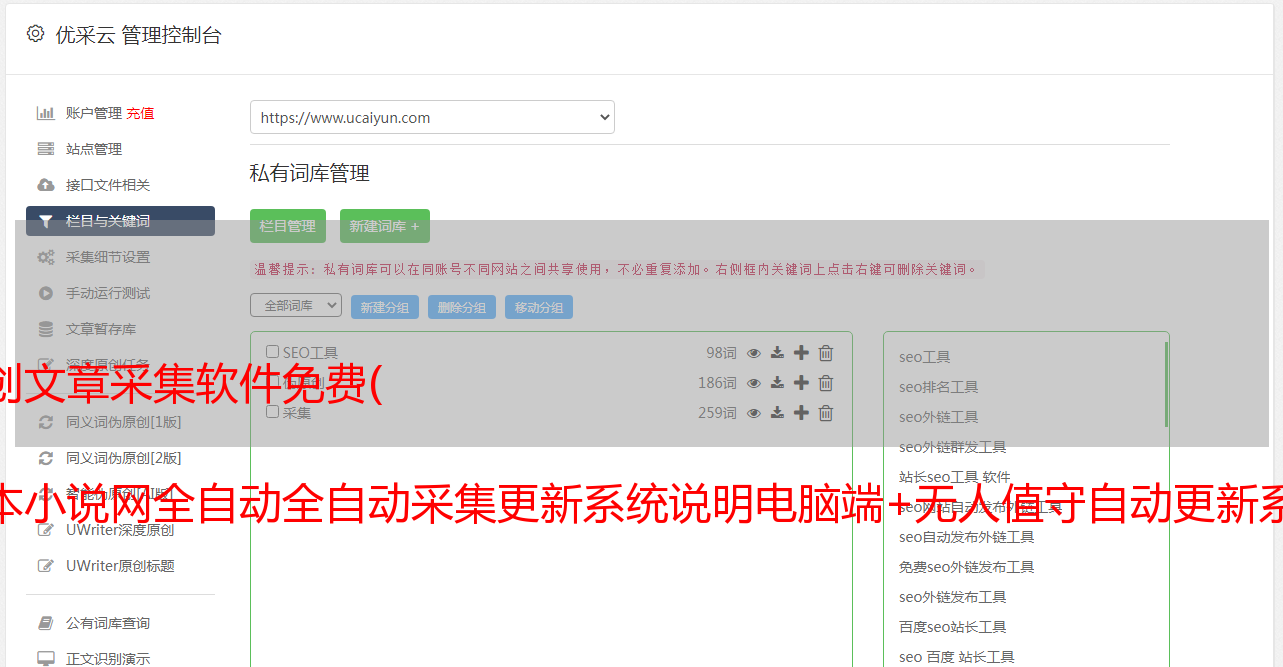This screenshot has height=667, width=1283.
Task: Open 采集细节设置 via its gears icon
Action: coord(45,257)
